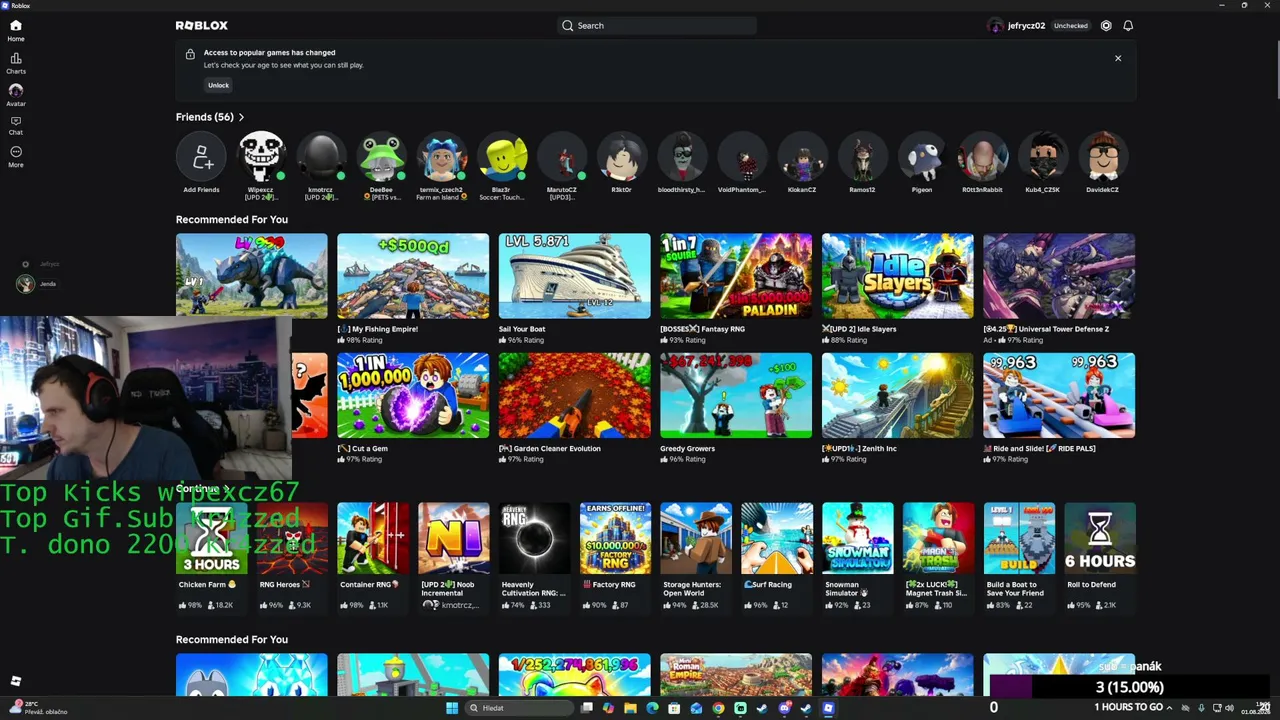The width and height of the screenshot is (1280, 720).
Task: Open Discord from the taskbar
Action: (x=785, y=708)
